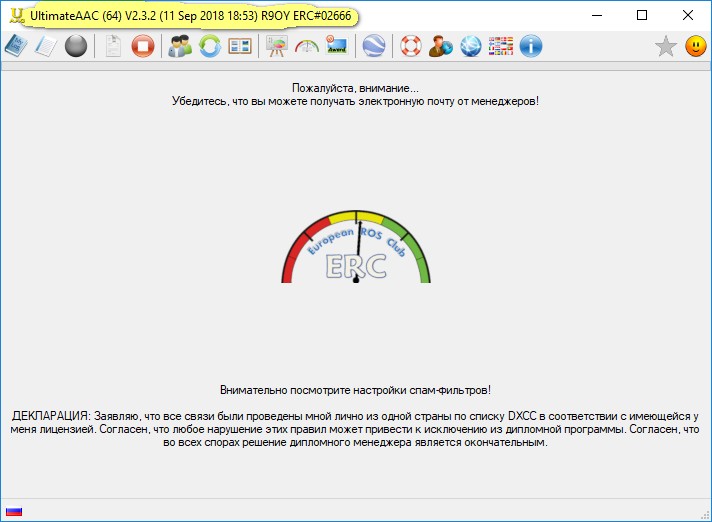Click the gray sphere status icon
Viewport: 712px width, 522px height.
[75, 46]
